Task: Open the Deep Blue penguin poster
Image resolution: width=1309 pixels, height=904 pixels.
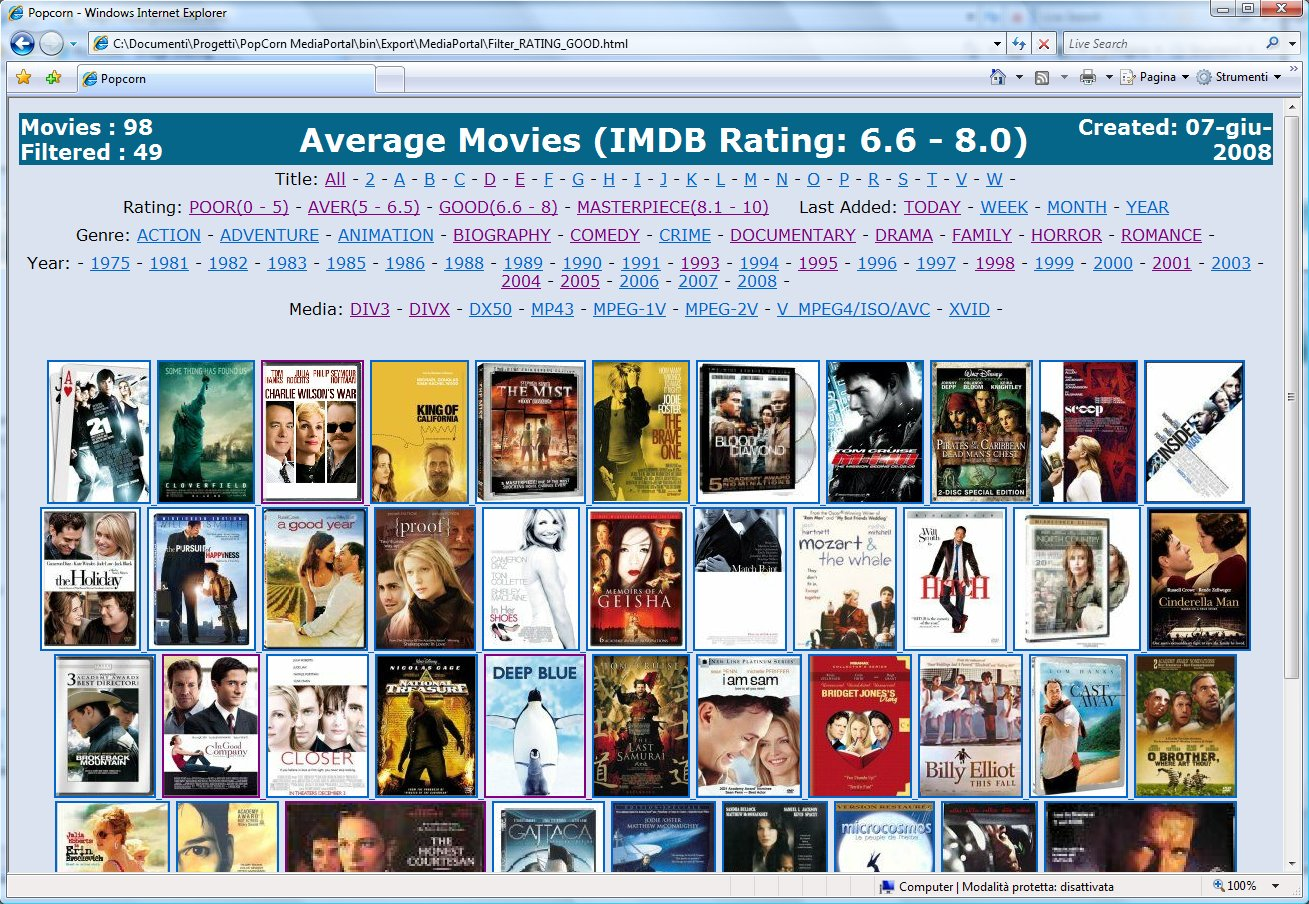Action: [x=535, y=726]
